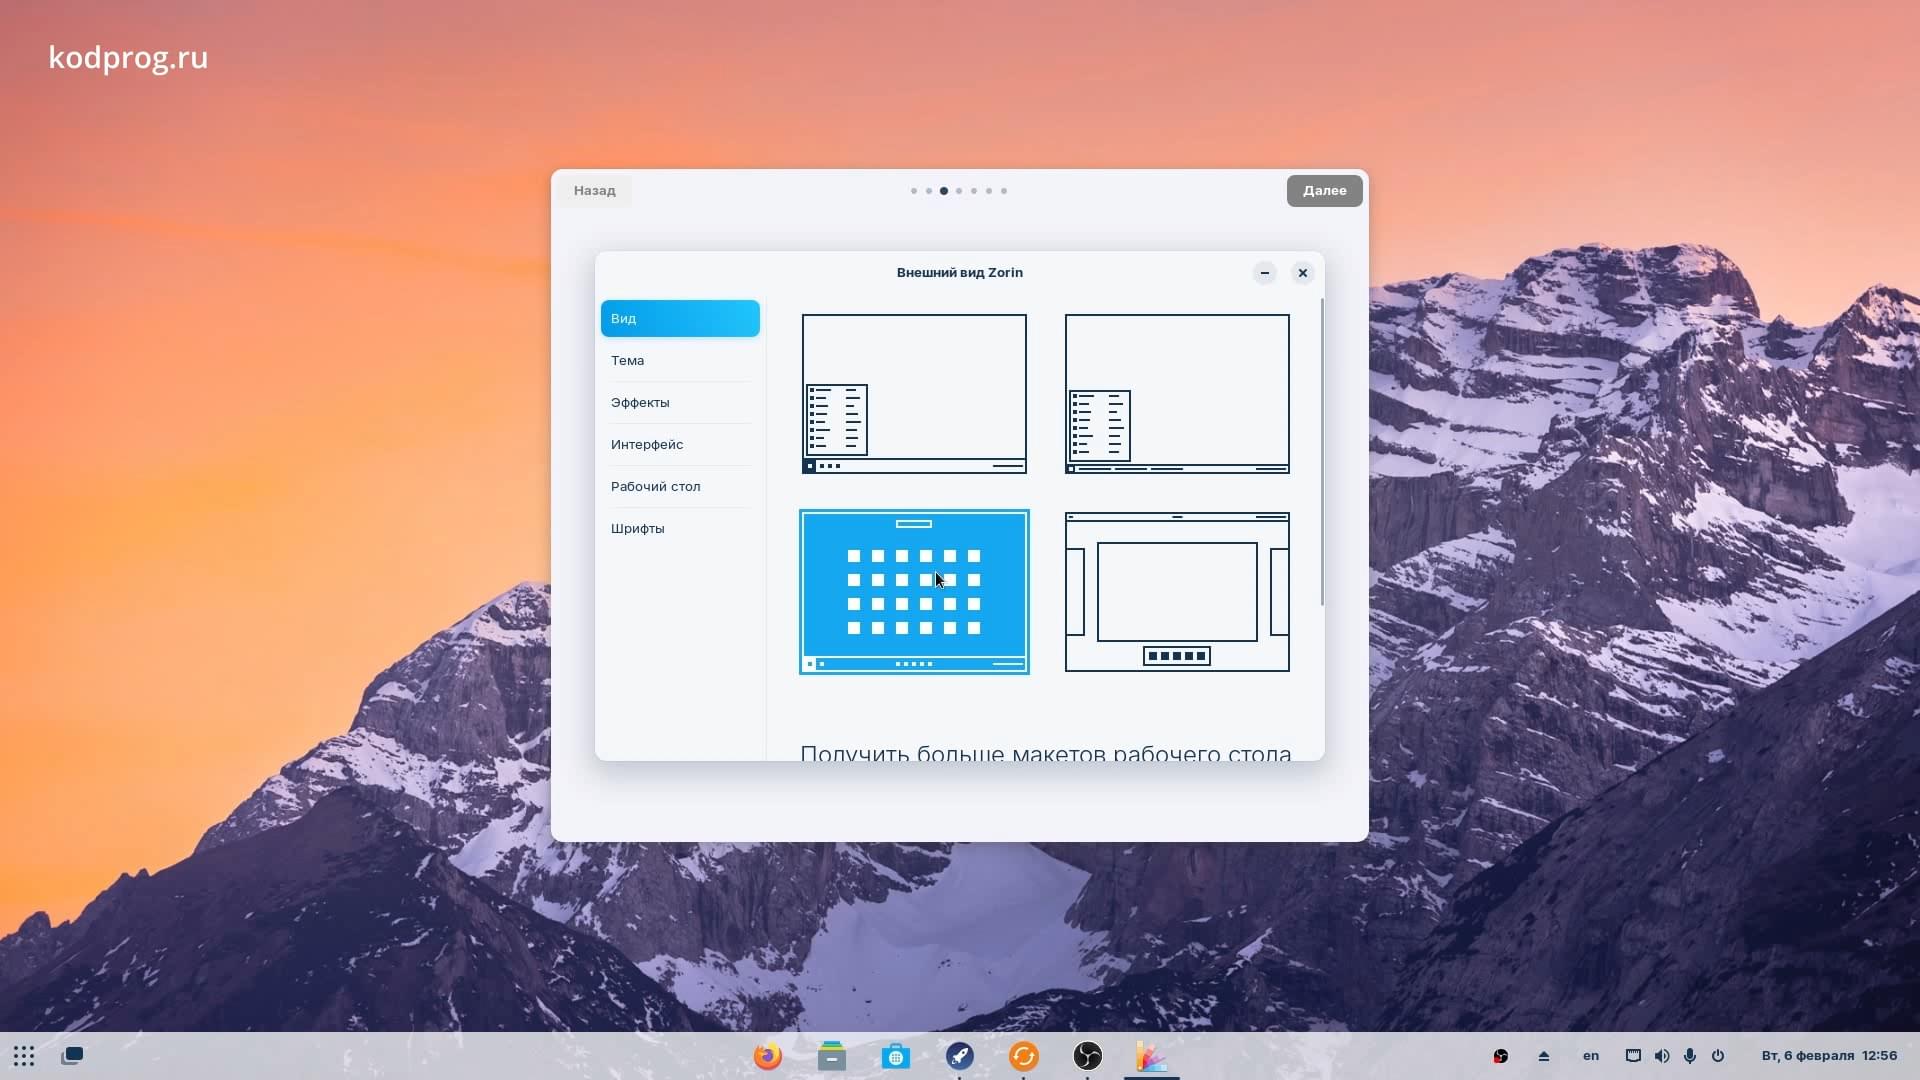This screenshot has height=1080, width=1920.
Task: Open the rocket launcher app in taskbar
Action: [x=960, y=1056]
